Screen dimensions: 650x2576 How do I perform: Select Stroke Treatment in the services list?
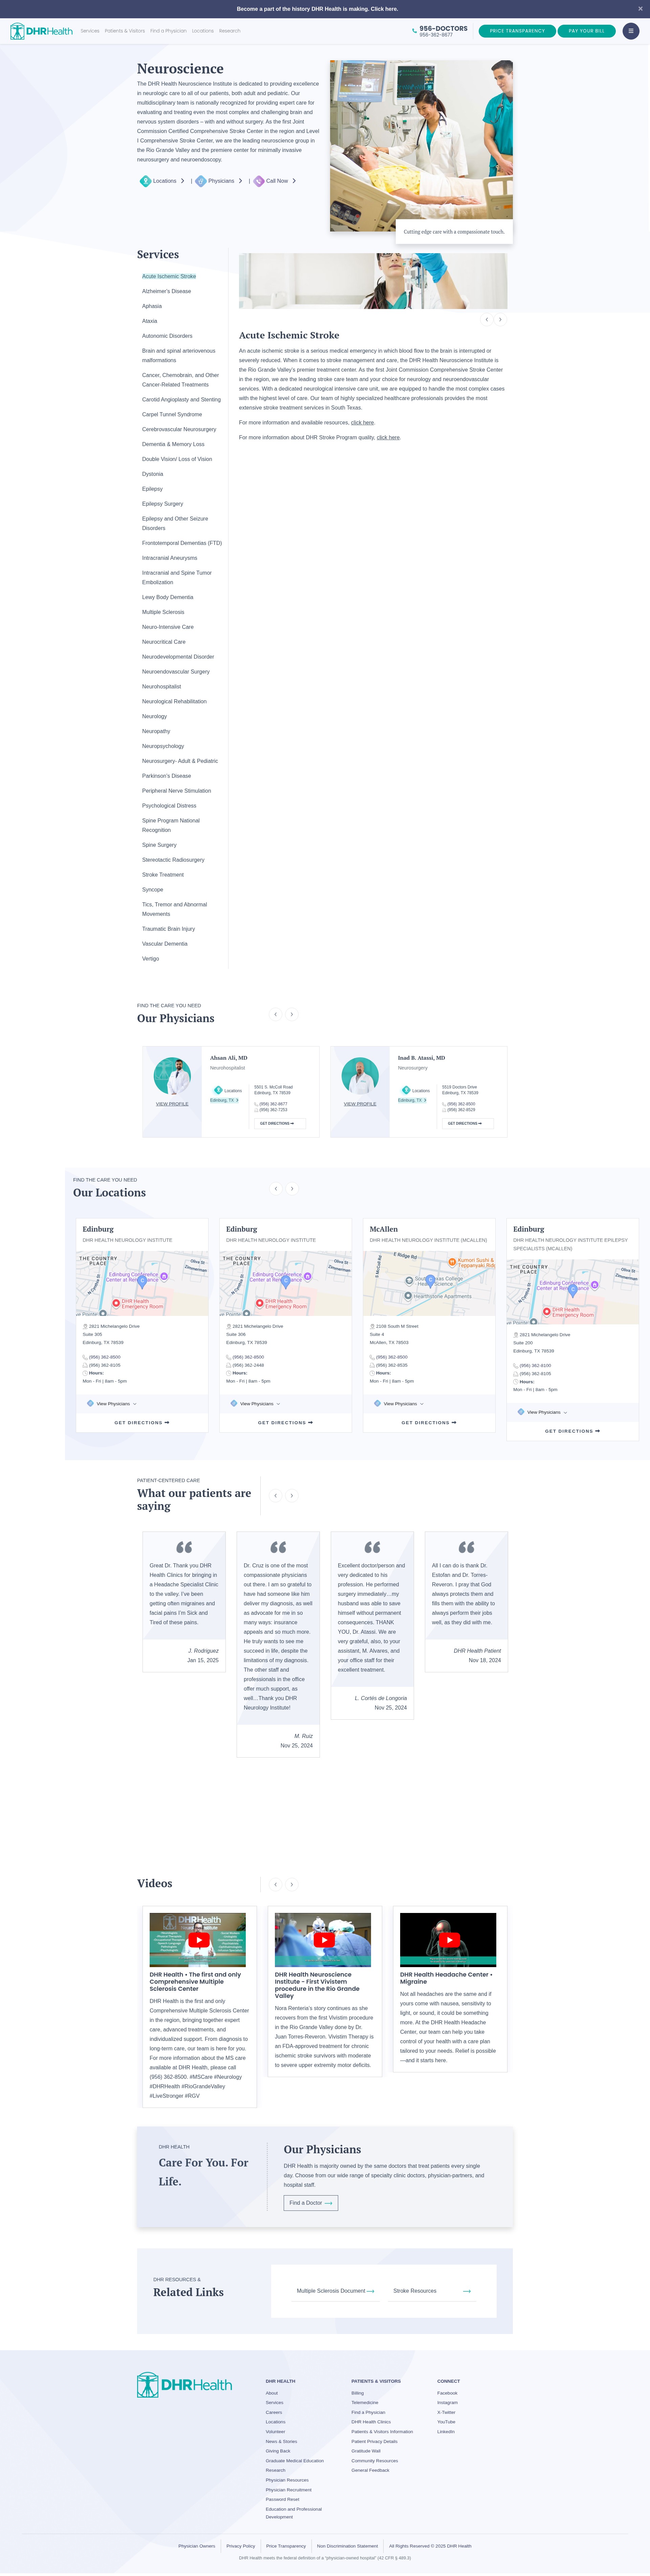(163, 875)
